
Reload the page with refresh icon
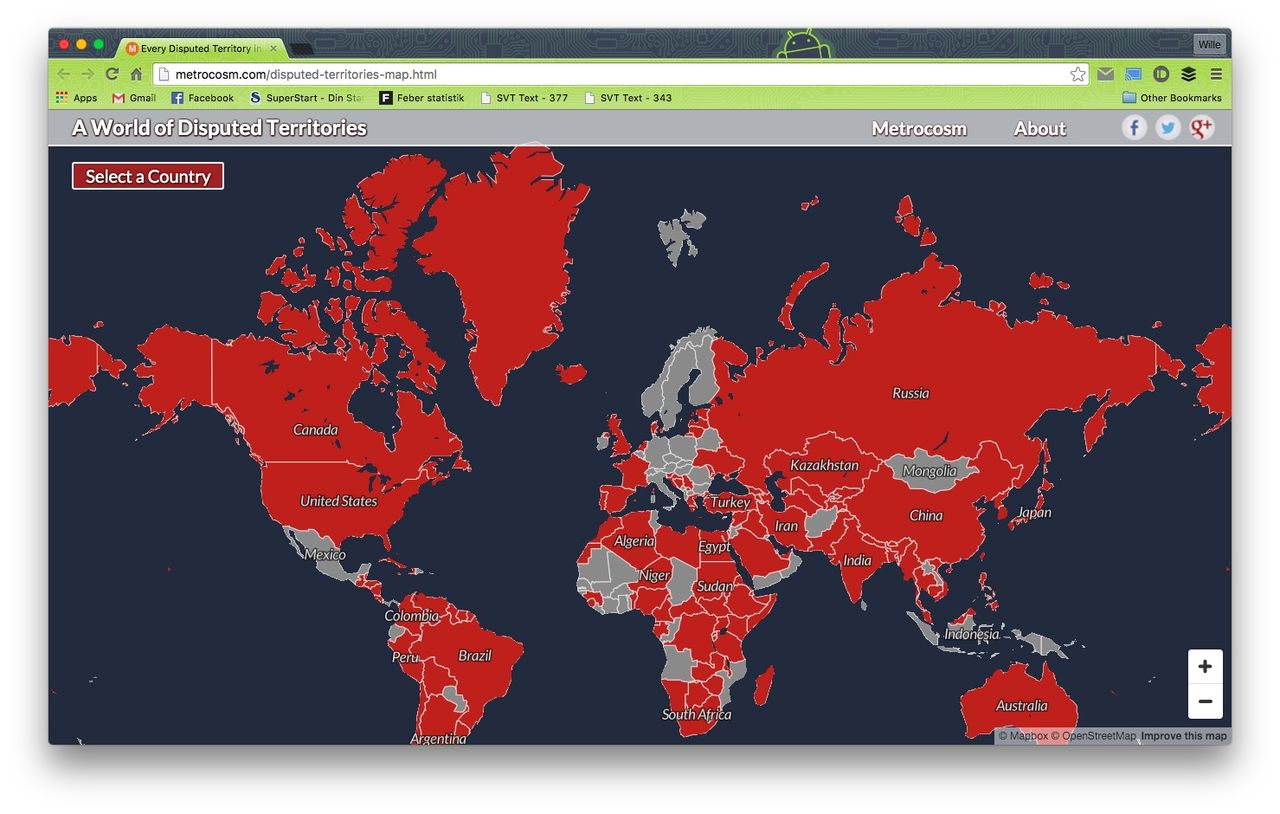click(112, 74)
